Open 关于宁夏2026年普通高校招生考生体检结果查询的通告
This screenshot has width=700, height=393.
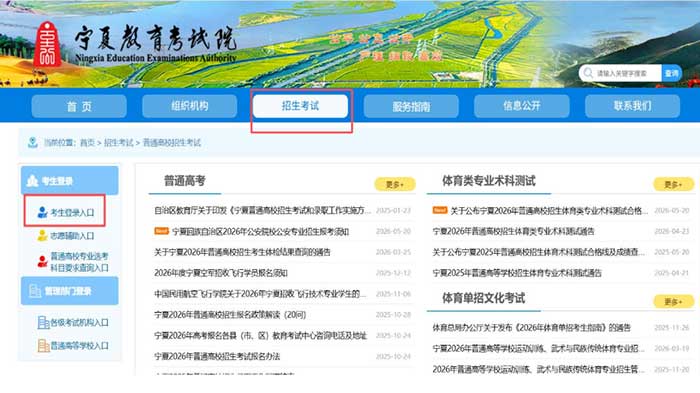click(x=242, y=252)
